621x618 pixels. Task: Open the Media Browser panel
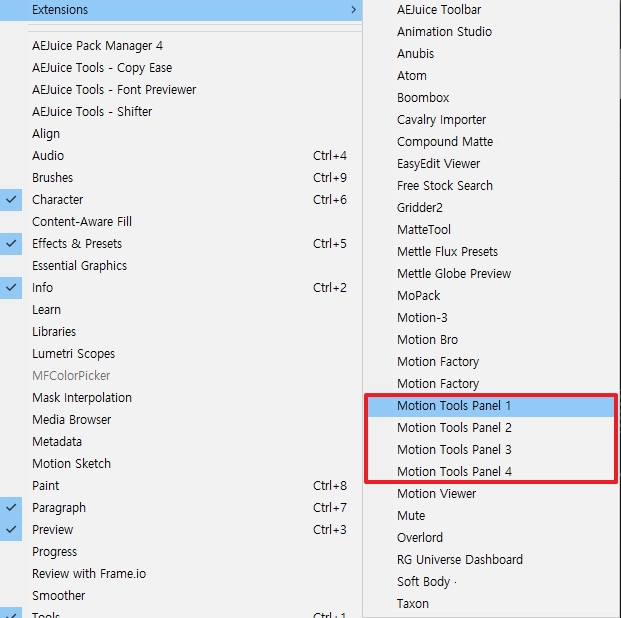pyautogui.click(x=72, y=420)
